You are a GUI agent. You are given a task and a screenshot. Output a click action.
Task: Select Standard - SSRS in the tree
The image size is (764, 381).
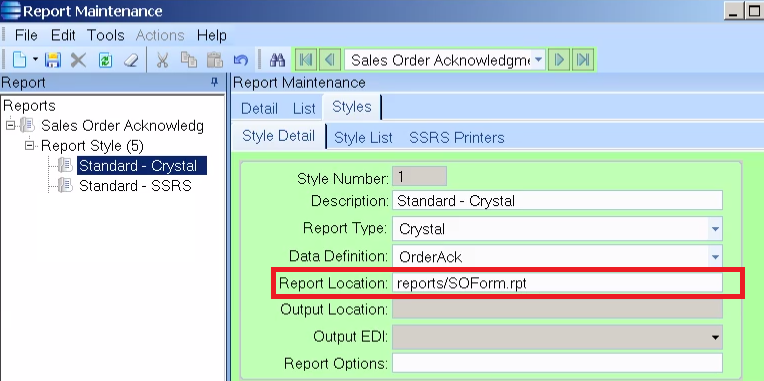pos(135,186)
